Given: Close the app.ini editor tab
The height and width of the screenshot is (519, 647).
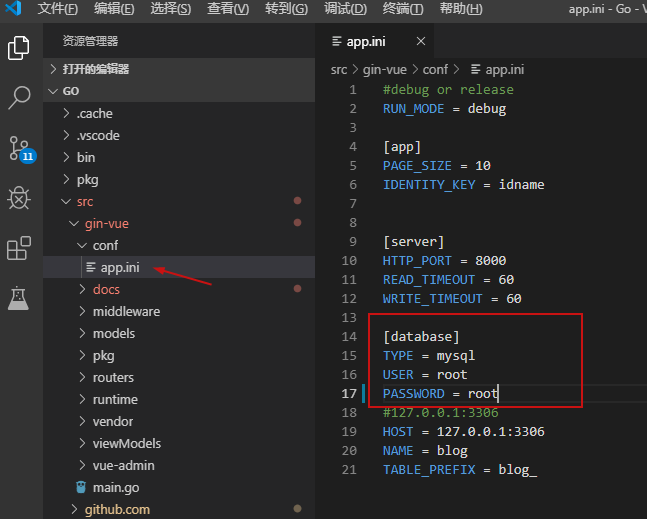Looking at the screenshot, I should tap(421, 42).
